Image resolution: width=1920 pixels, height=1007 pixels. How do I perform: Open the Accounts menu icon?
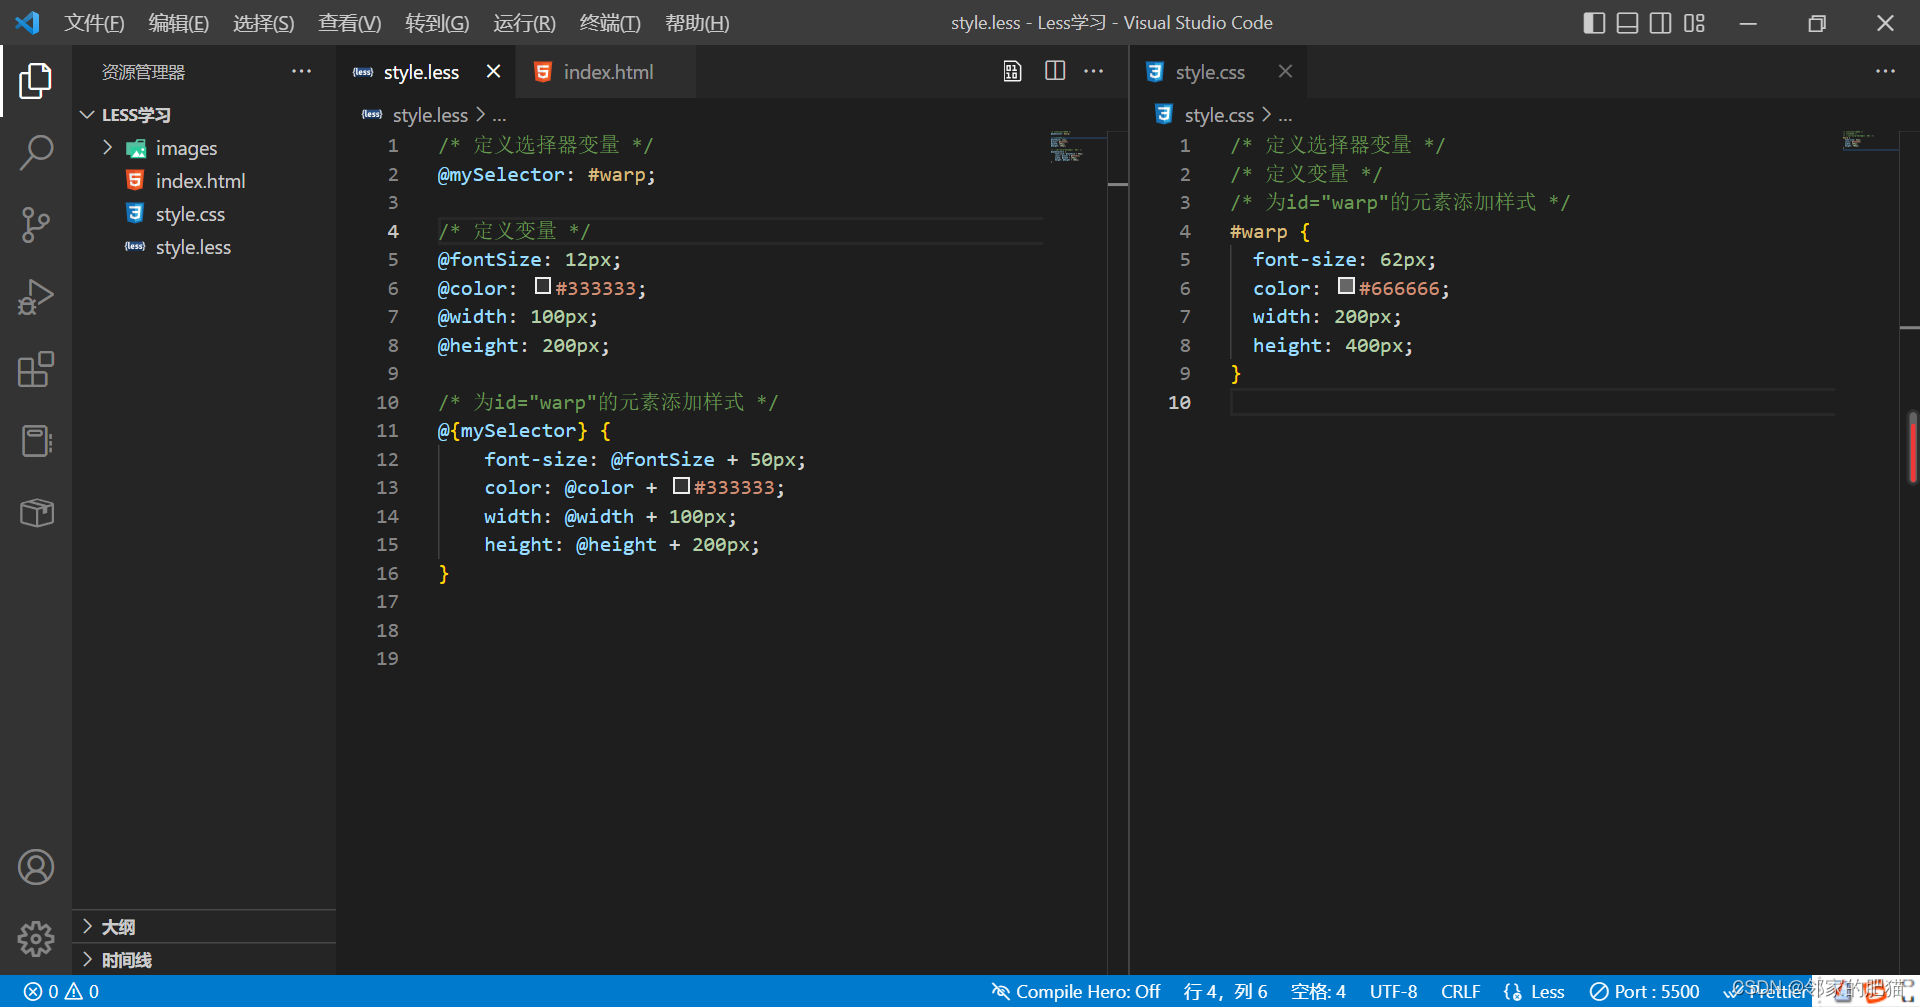click(x=36, y=867)
